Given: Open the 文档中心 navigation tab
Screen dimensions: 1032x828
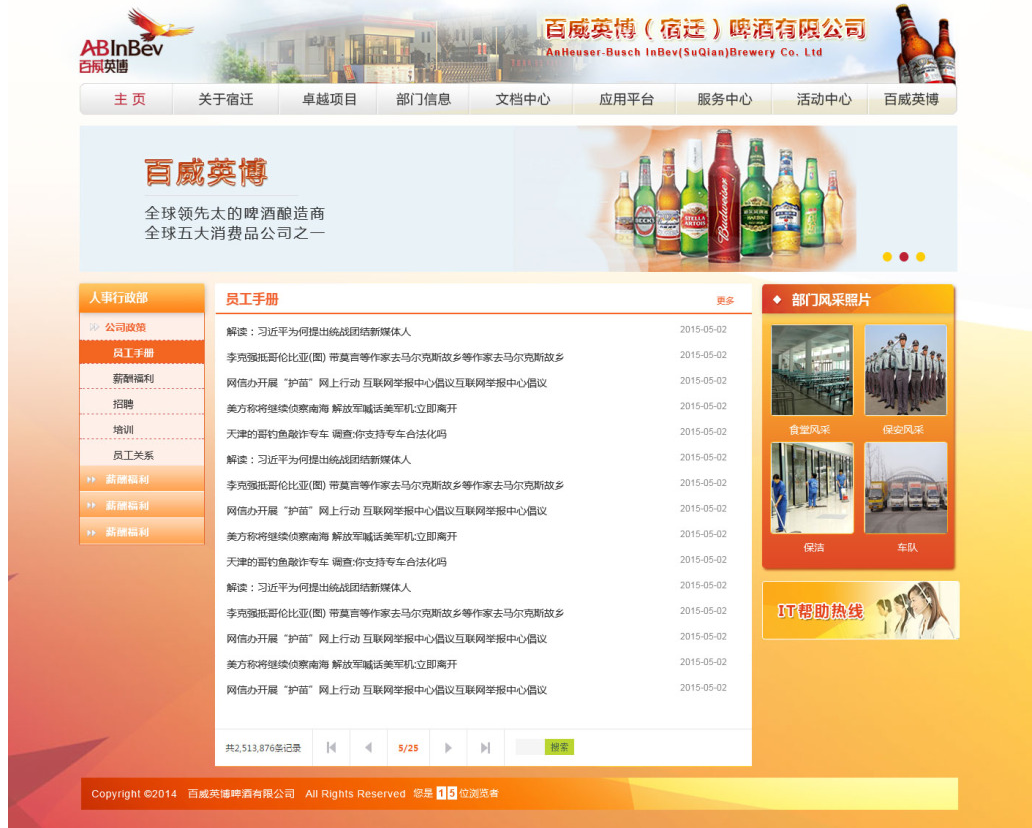Looking at the screenshot, I should 522,99.
